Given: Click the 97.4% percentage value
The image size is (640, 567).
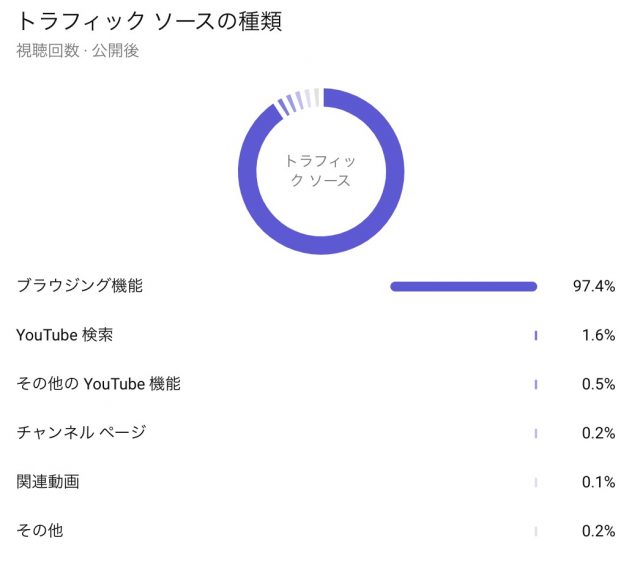Looking at the screenshot, I should click(593, 287).
